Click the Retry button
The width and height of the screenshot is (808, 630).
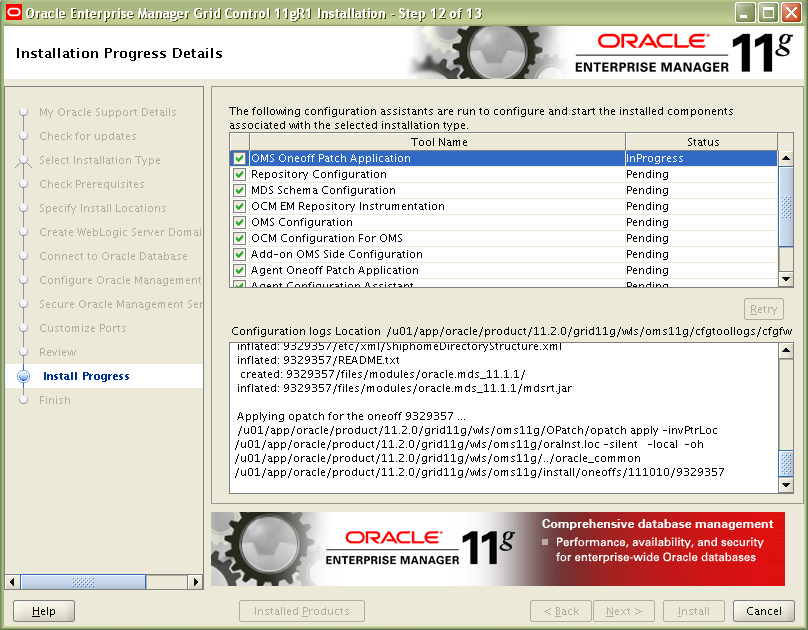[764, 309]
